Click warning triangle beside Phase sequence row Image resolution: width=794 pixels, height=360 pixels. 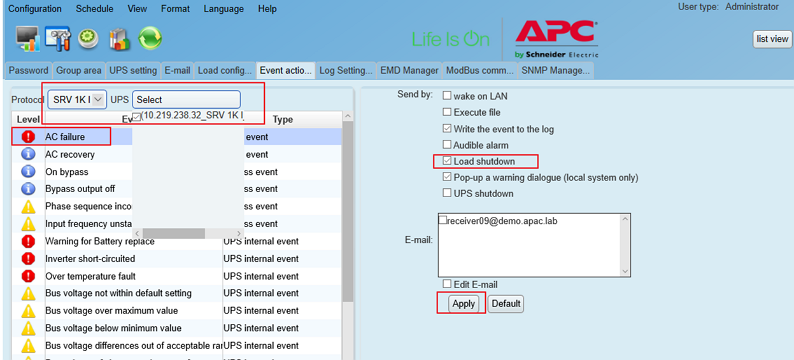(x=29, y=207)
